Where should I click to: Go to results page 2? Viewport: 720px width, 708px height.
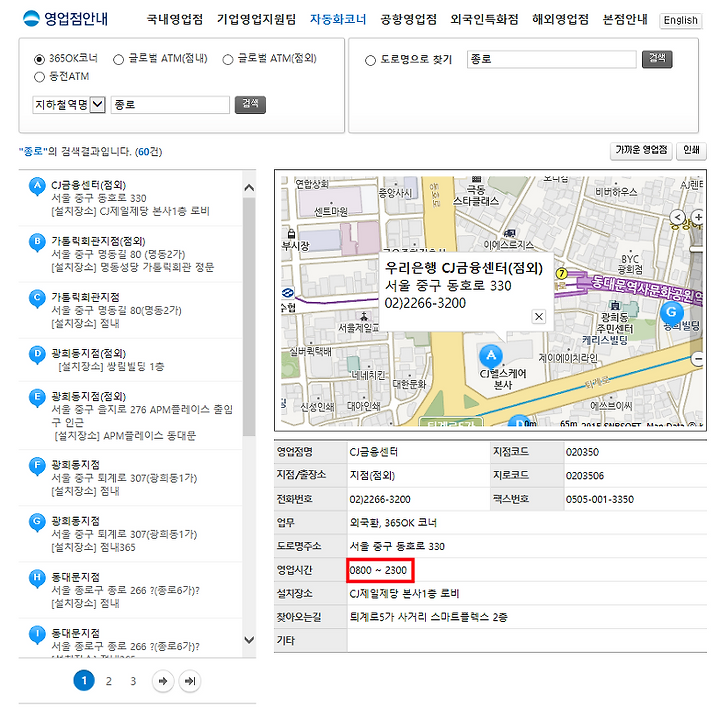[x=109, y=681]
